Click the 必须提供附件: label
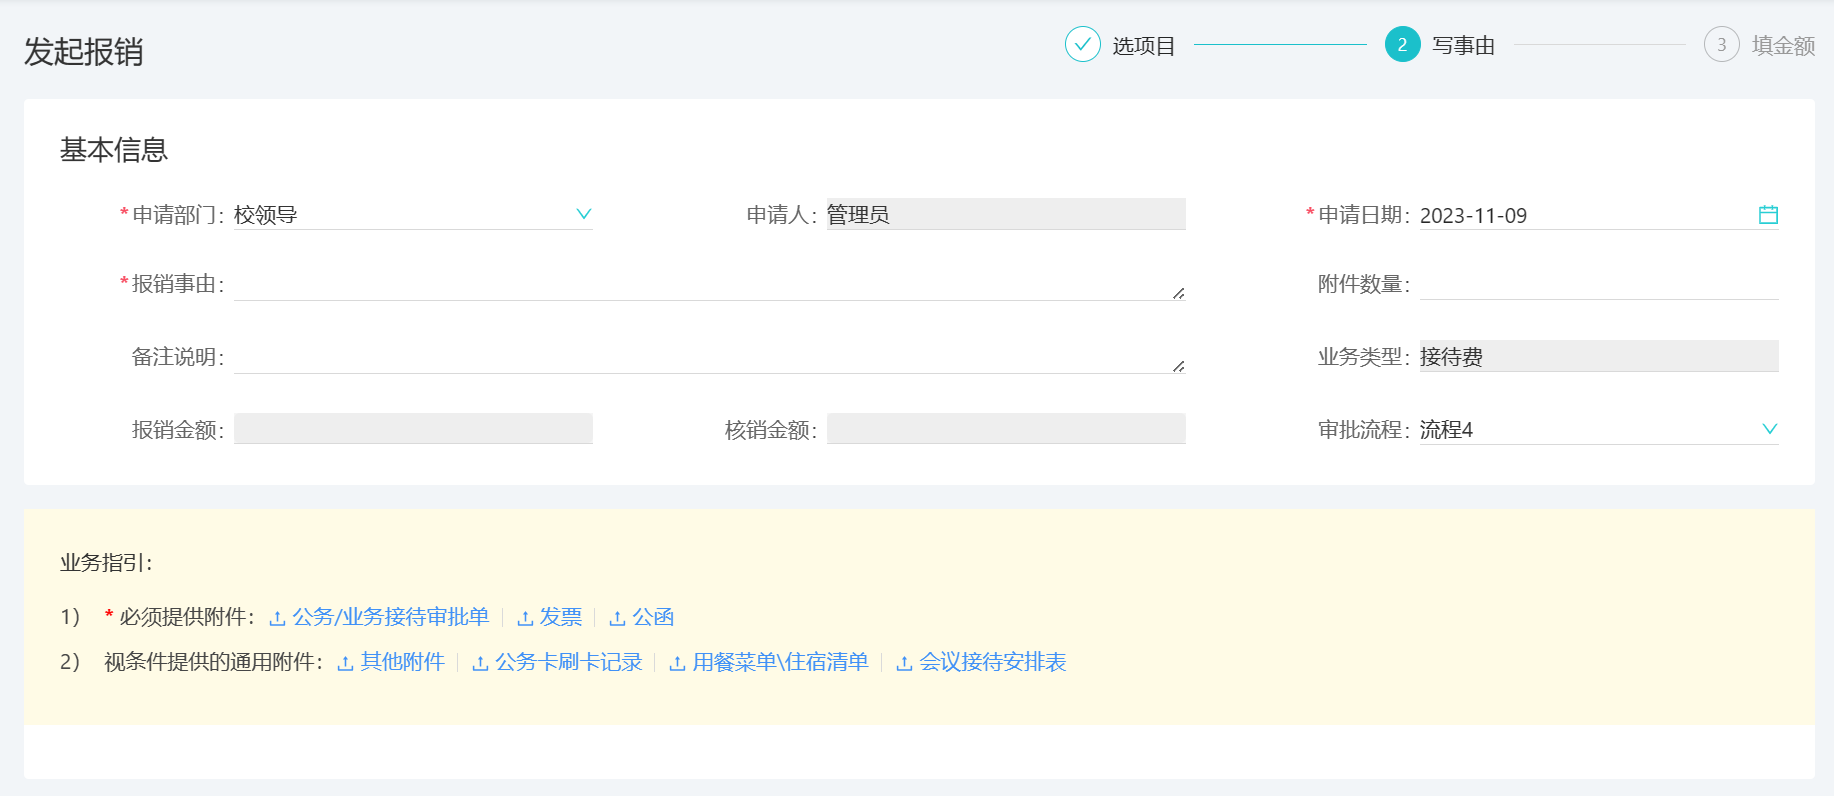Screen dimensions: 1834x796 click(187, 617)
